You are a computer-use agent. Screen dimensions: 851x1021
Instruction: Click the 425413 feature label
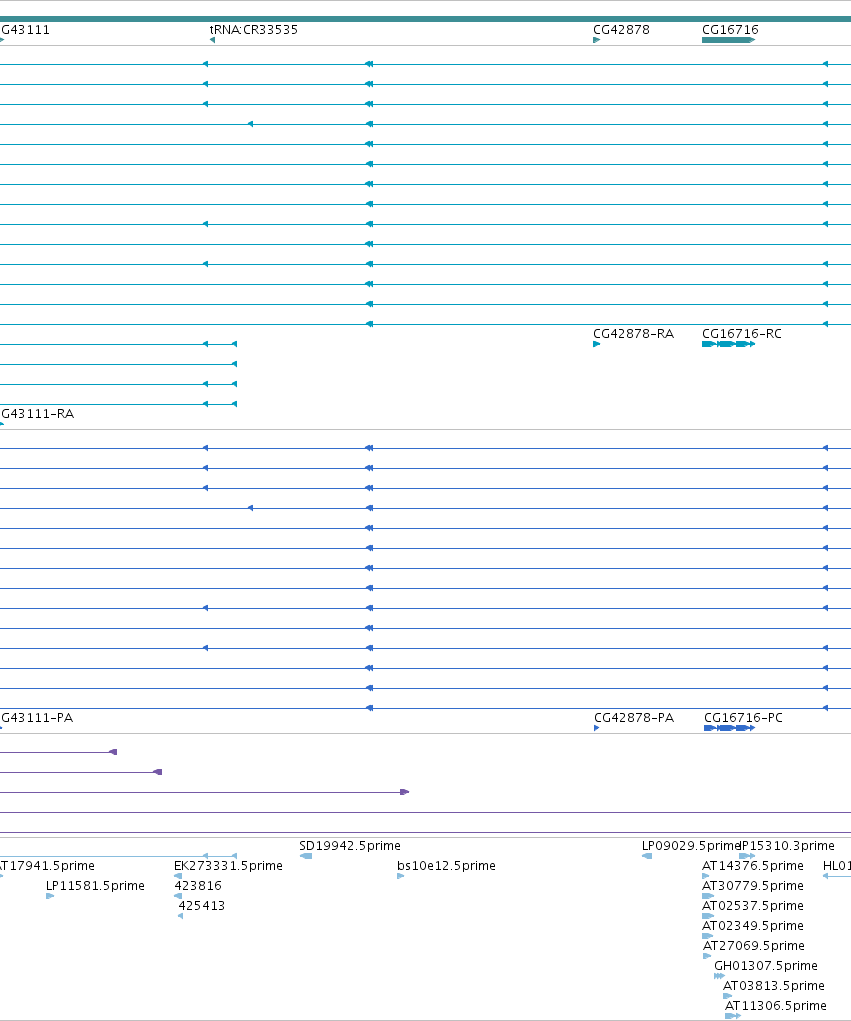[x=201, y=906]
